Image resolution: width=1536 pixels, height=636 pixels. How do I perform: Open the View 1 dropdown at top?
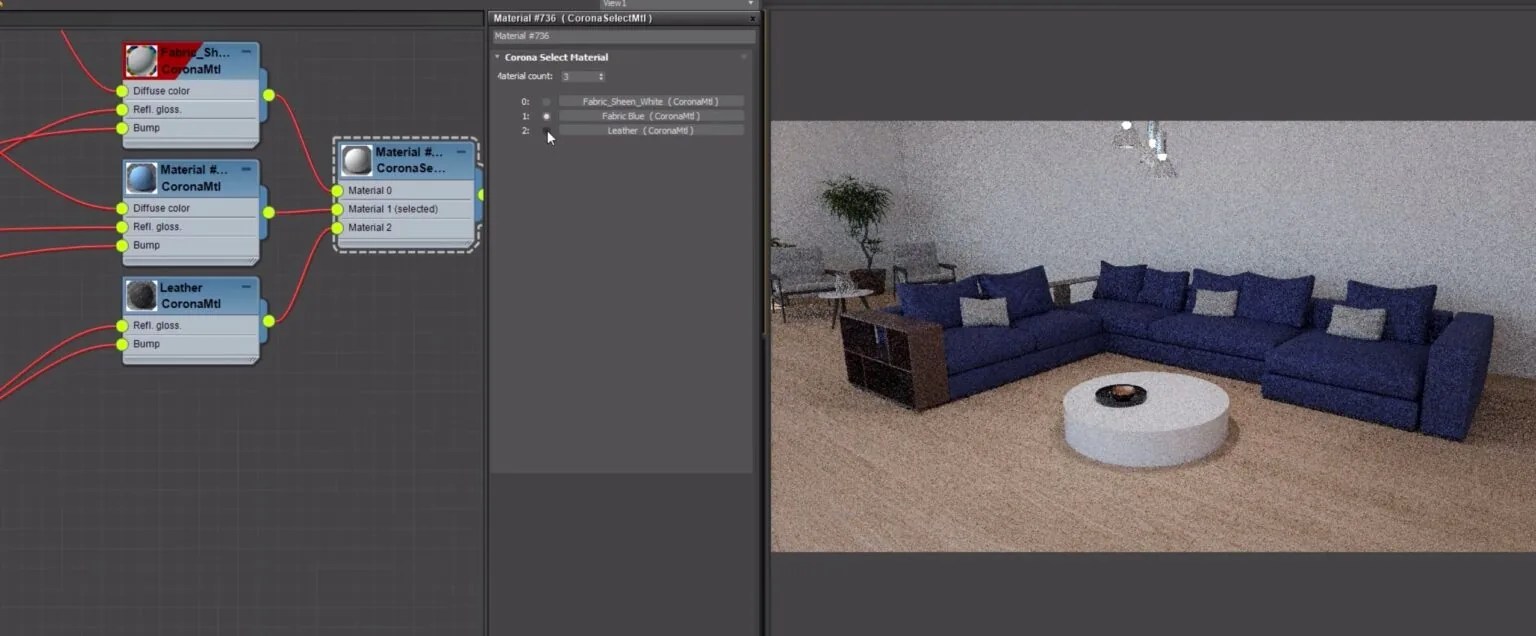click(x=749, y=3)
